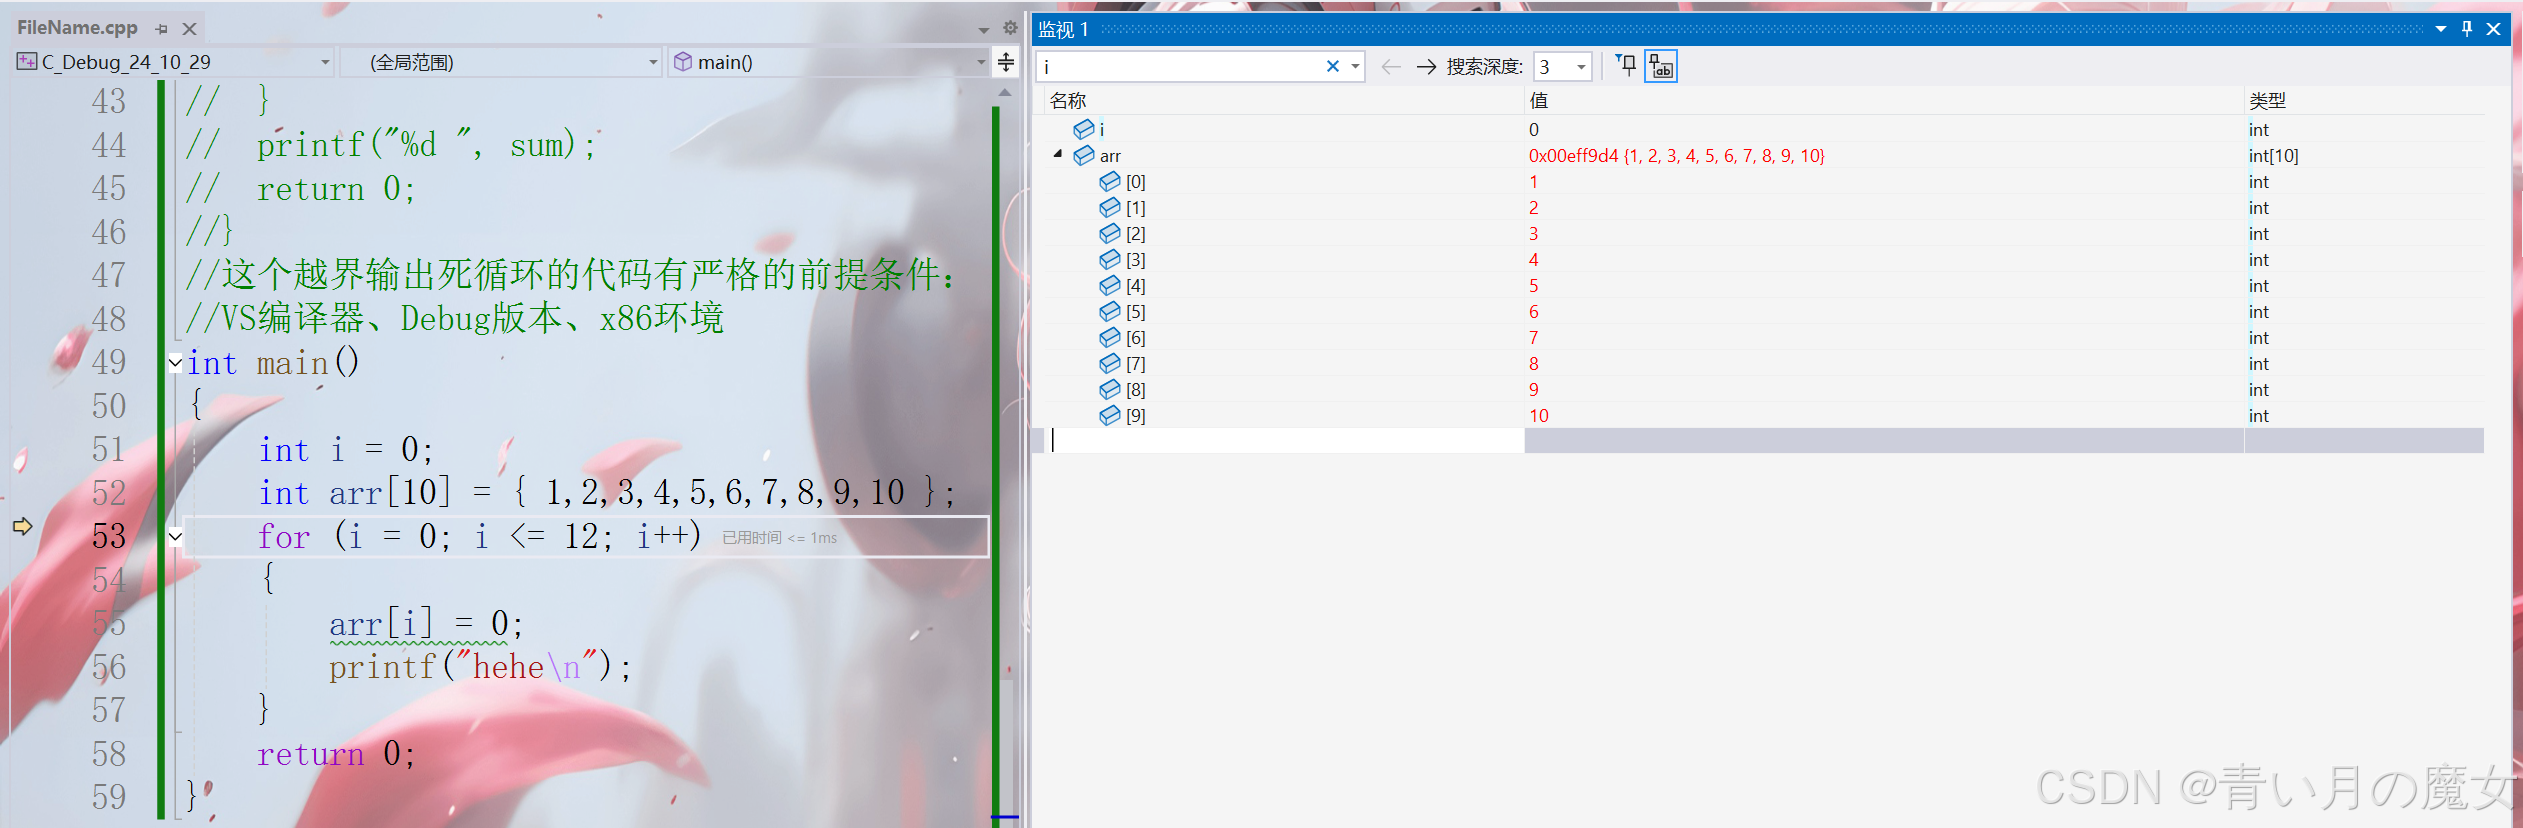Click the 类型 column header
The image size is (2523, 828).
[x=2267, y=100]
